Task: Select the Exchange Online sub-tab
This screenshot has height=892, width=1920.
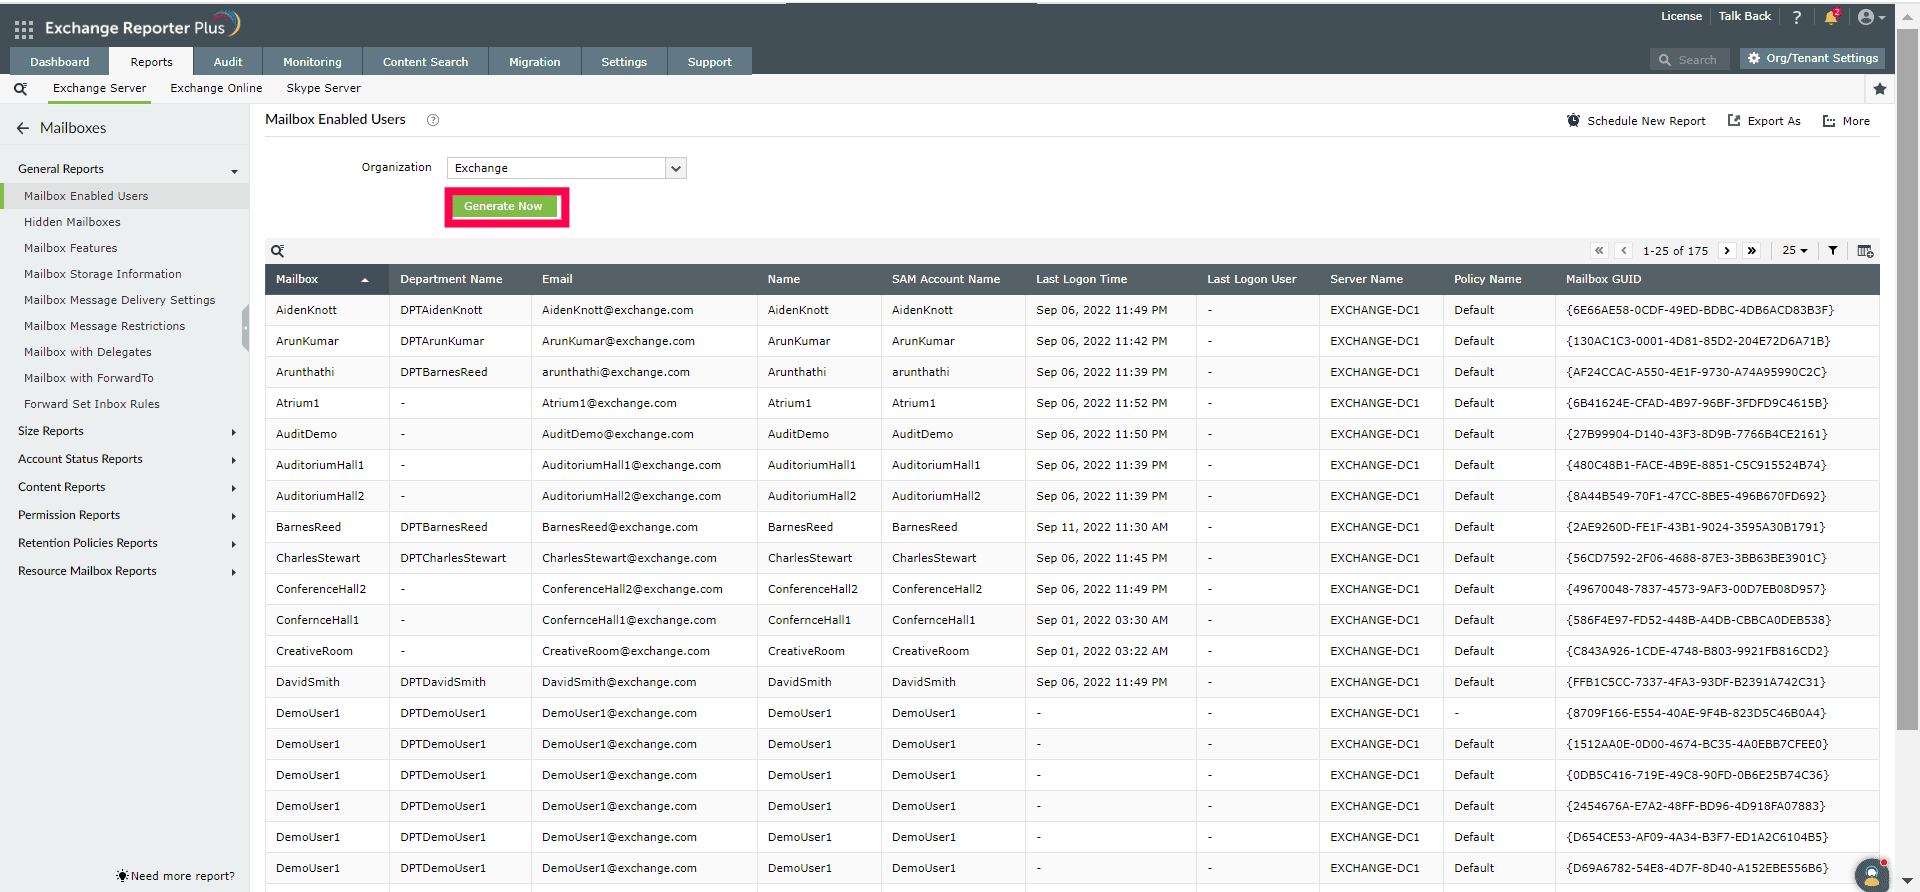Action: point(216,89)
